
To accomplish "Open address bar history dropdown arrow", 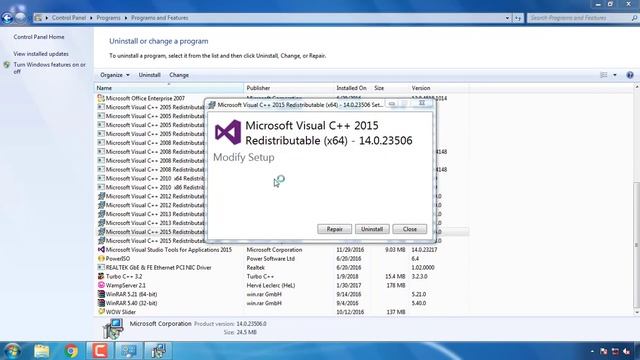I will click(507, 18).
